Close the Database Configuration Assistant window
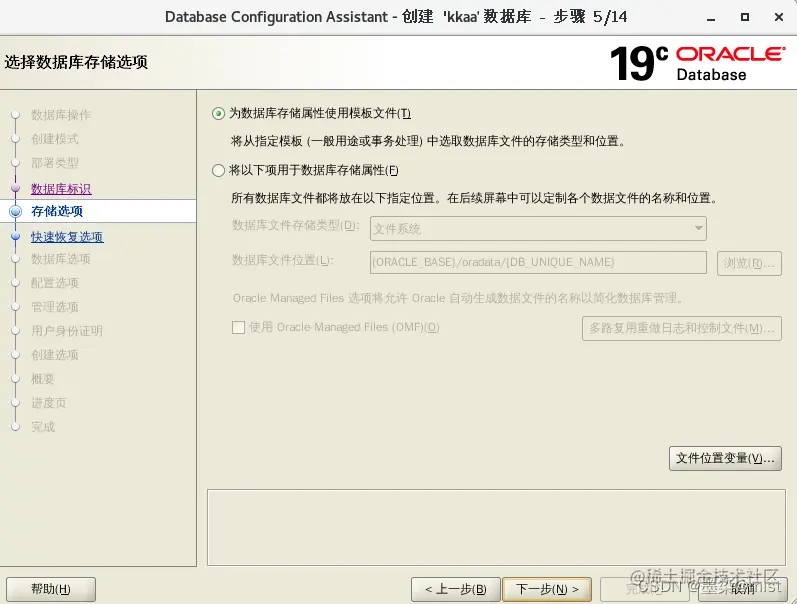Viewport: 797px width, 604px height. 779,17
